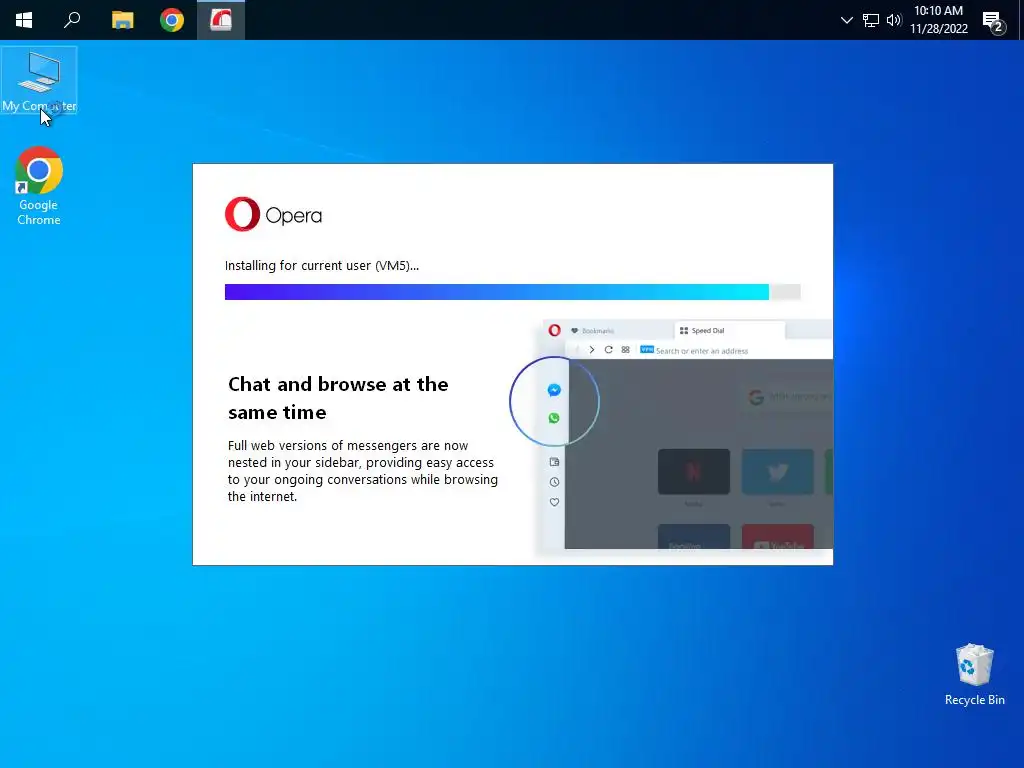Open the taskbar search icon
The height and width of the screenshot is (768, 1024).
(72, 20)
